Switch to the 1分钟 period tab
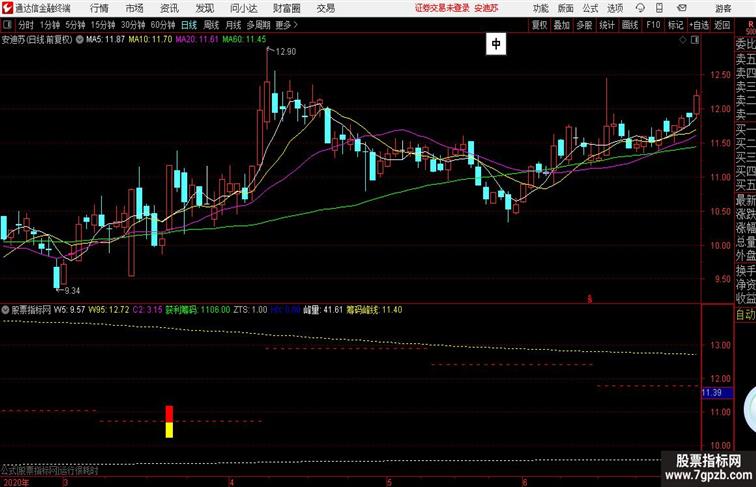 (50, 25)
